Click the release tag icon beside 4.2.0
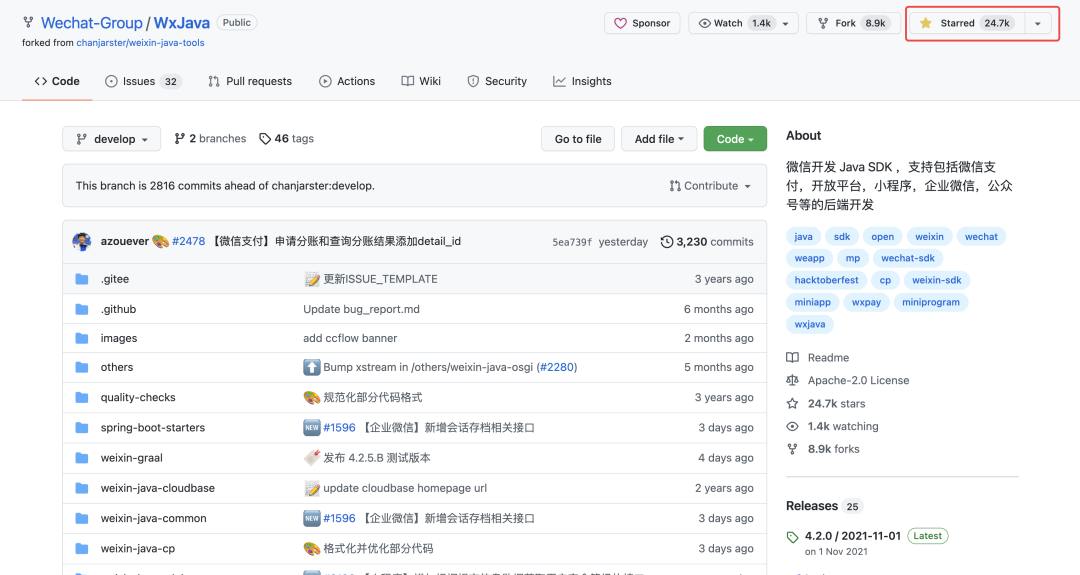This screenshot has width=1080, height=575. point(792,537)
